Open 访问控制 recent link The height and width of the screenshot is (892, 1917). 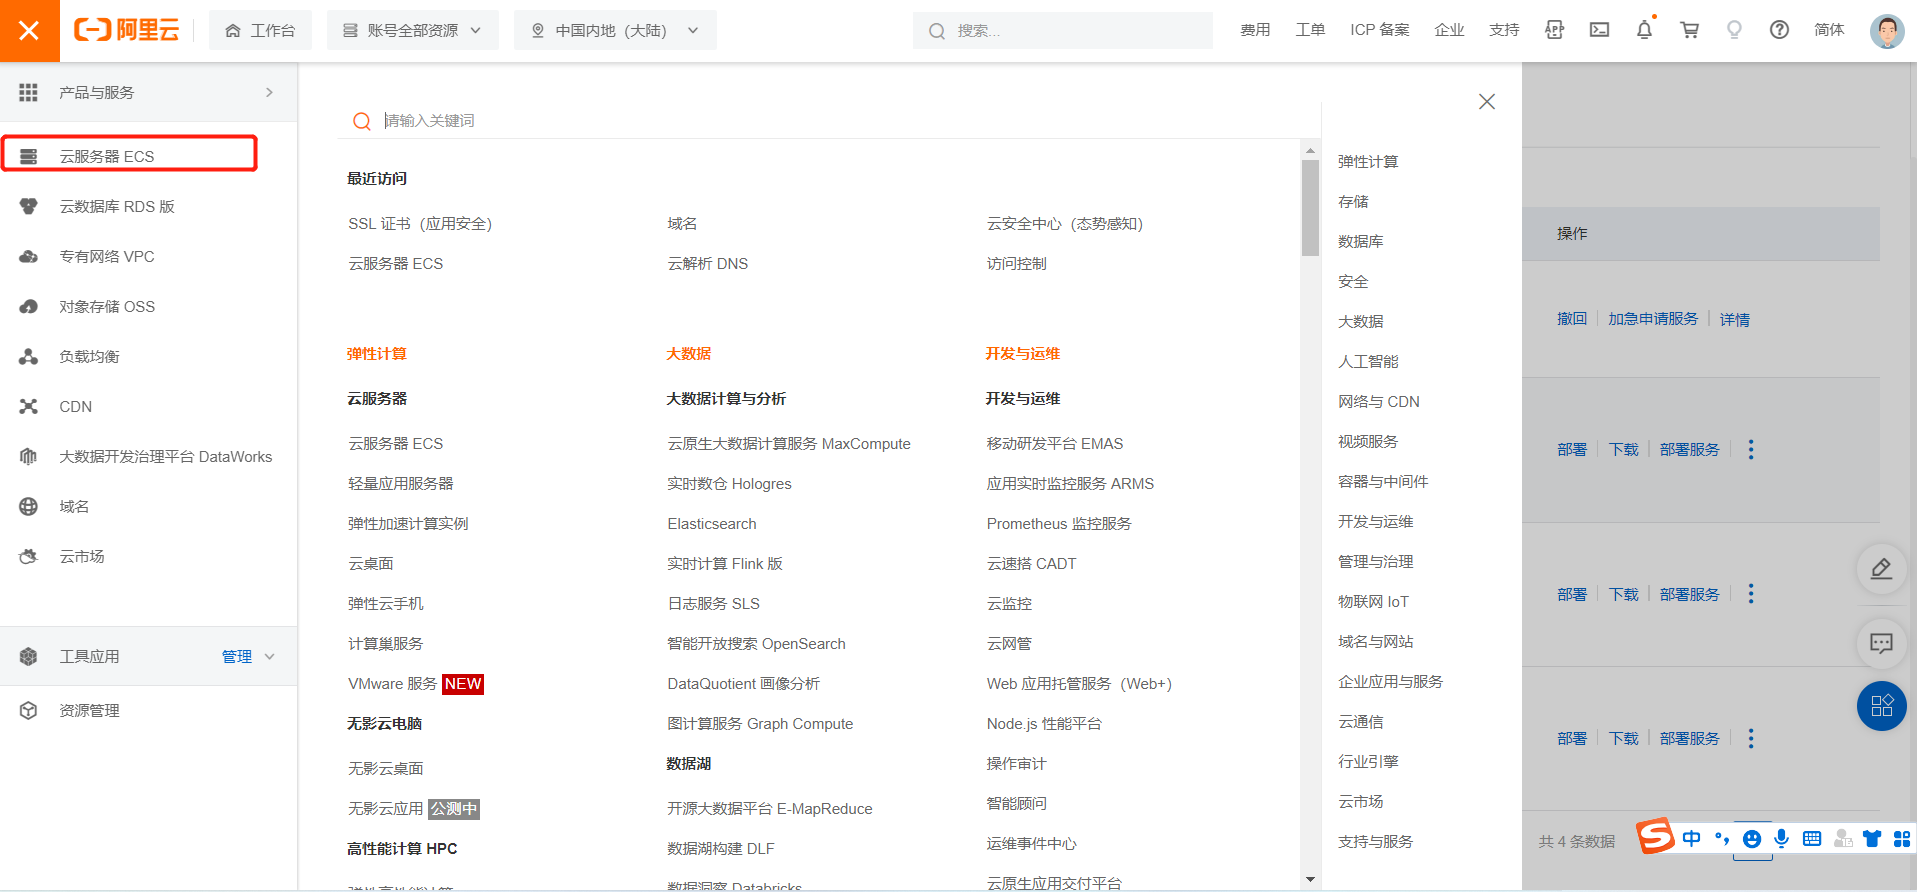click(x=1016, y=263)
